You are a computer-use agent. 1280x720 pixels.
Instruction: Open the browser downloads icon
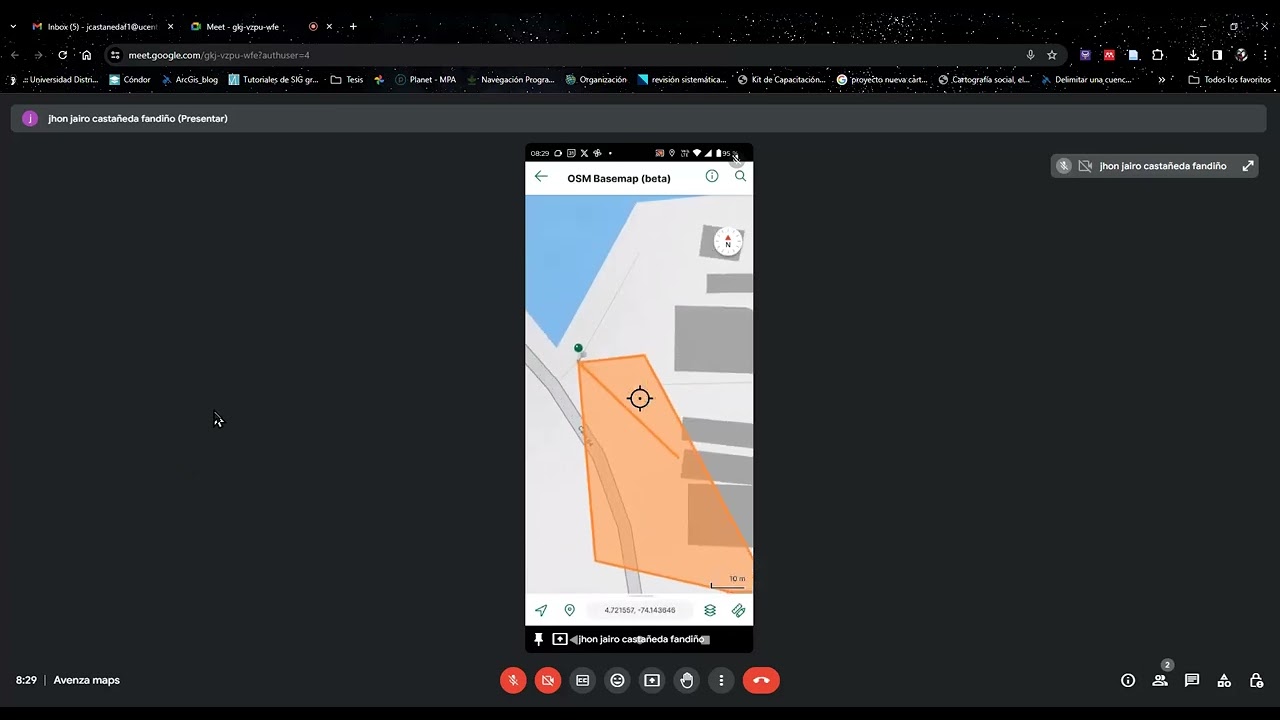pos(1193,55)
